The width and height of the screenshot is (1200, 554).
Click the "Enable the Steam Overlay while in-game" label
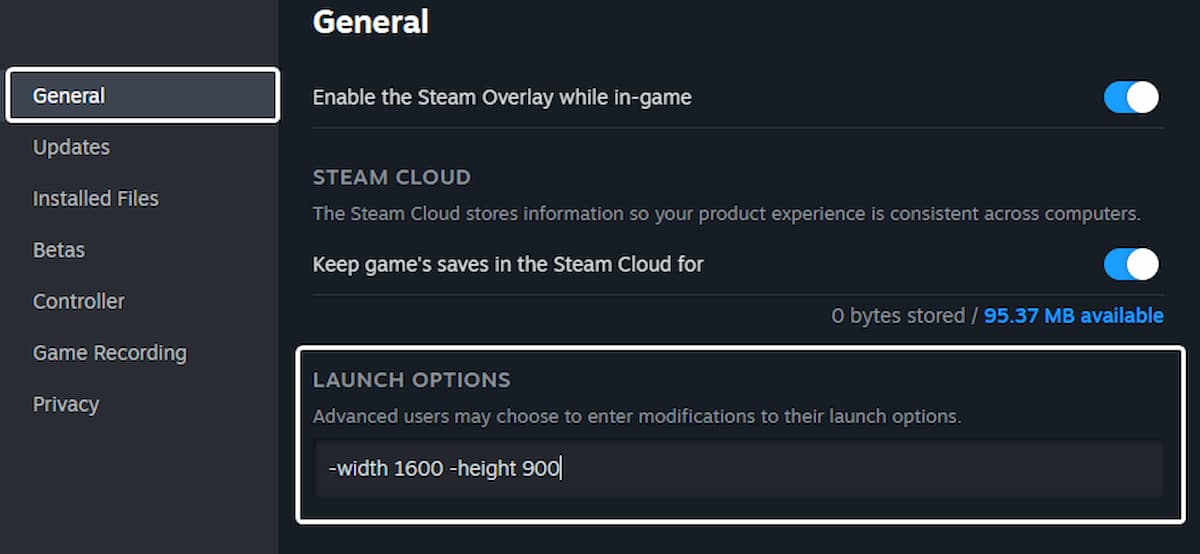point(502,98)
